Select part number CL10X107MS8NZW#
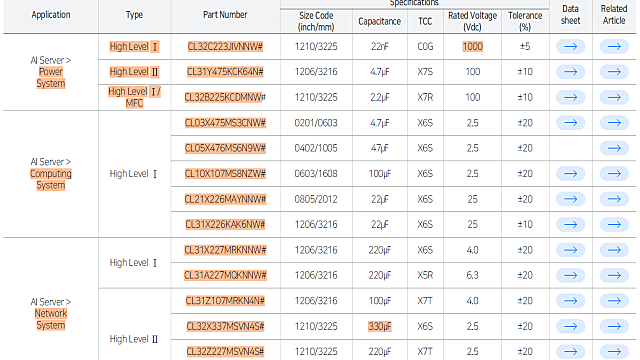Image resolution: width=640 pixels, height=360 pixels. (225, 173)
